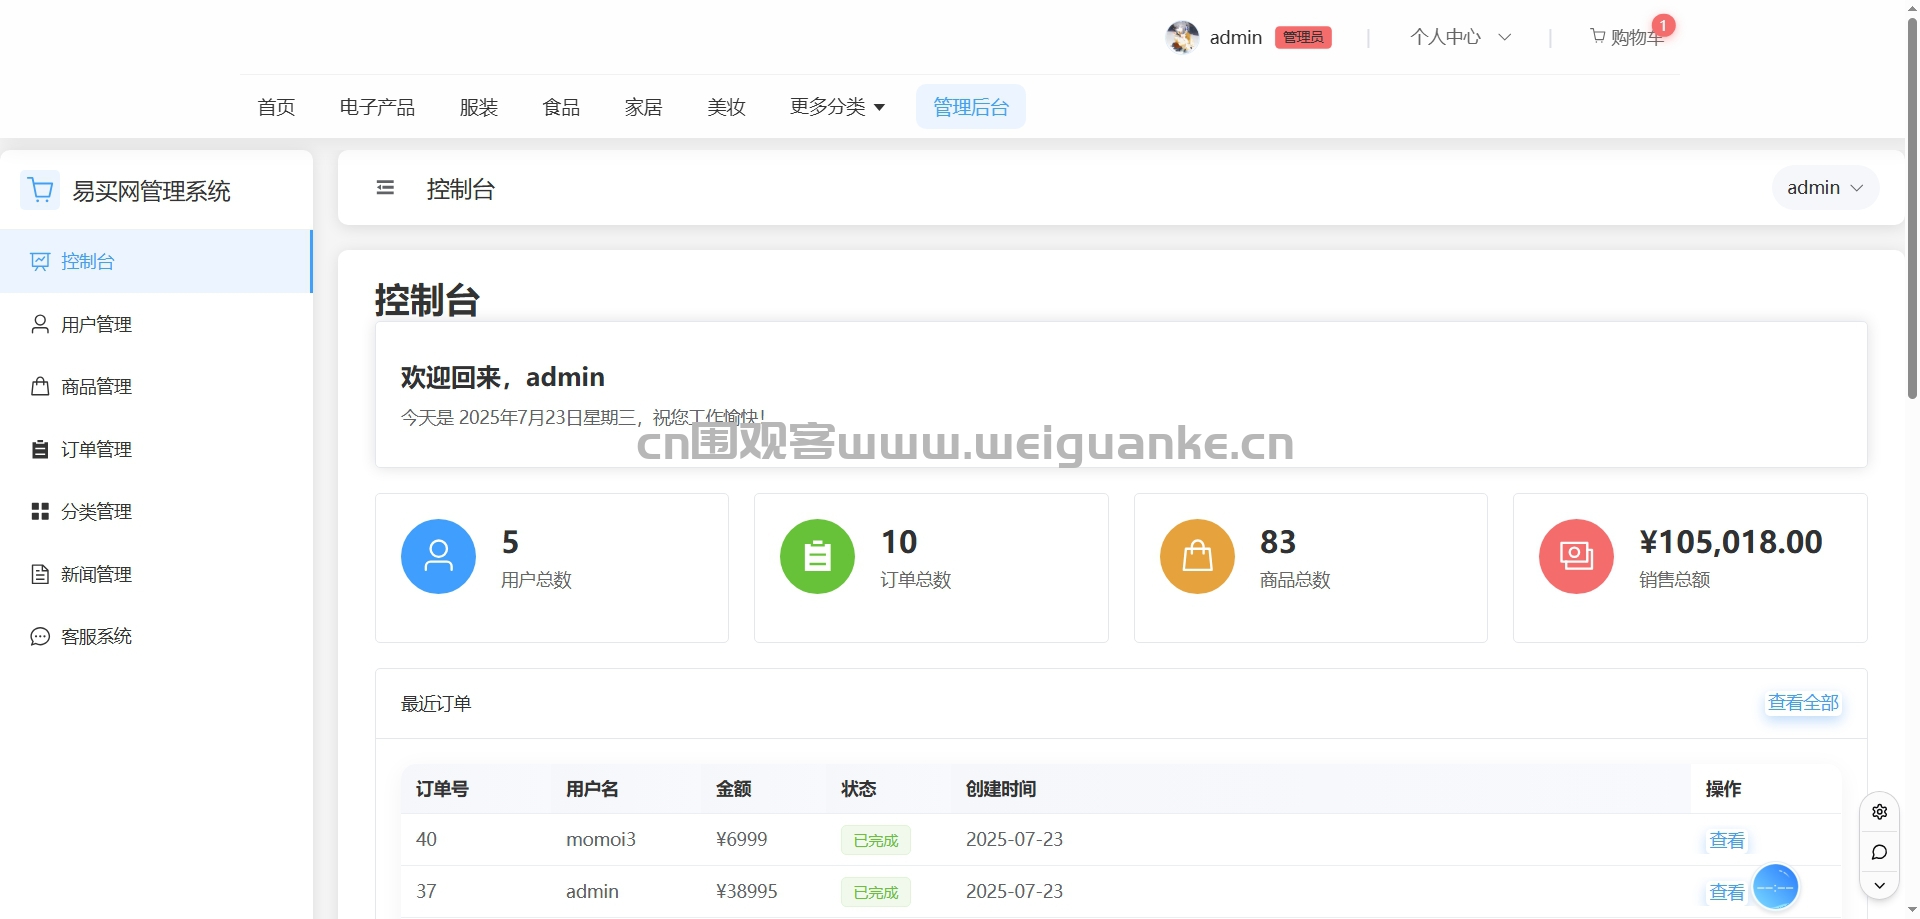Screen dimensions: 1920x919
Task: Open 新闻管理 in the sidebar
Action: click(156, 574)
